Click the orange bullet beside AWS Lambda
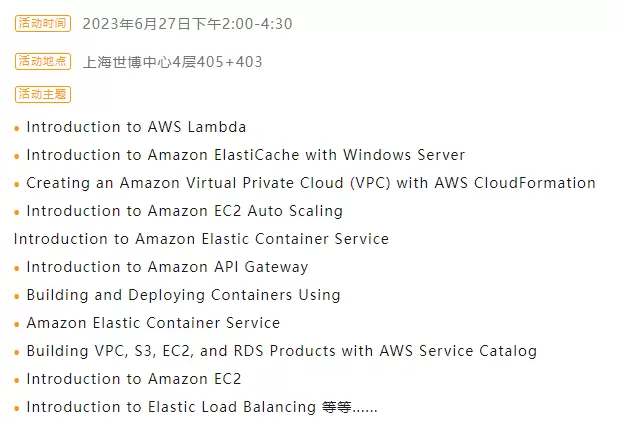The width and height of the screenshot is (619, 424). point(17,129)
